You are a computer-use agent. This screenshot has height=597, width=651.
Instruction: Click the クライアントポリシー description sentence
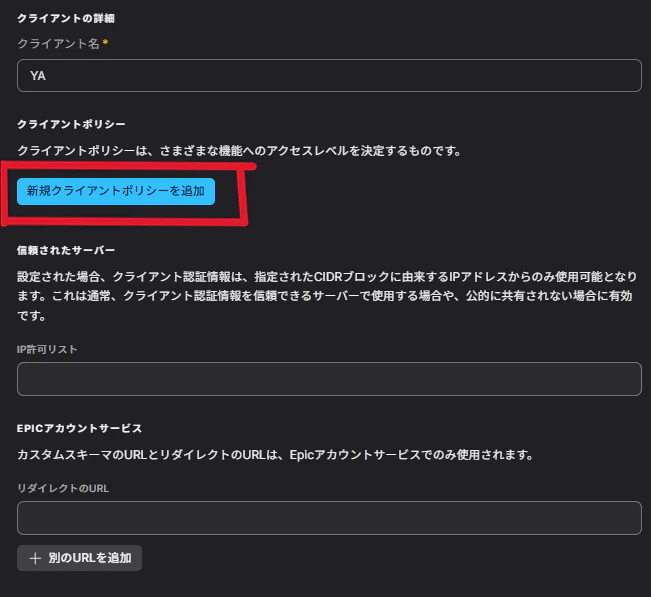tap(239, 150)
